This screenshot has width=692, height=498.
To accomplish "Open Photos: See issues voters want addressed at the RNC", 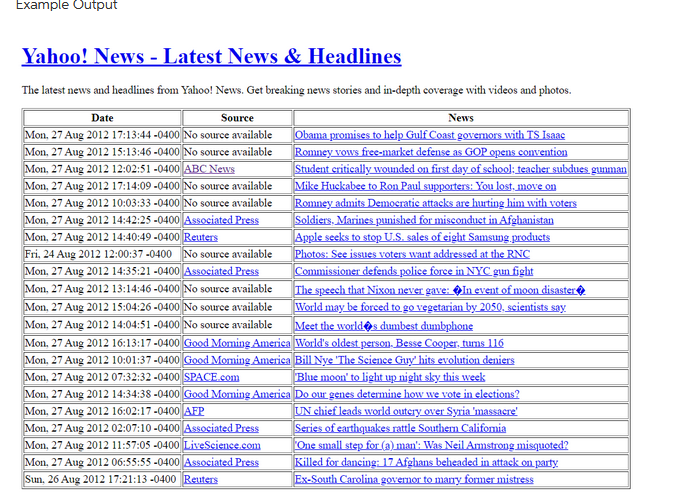I will 412,254.
